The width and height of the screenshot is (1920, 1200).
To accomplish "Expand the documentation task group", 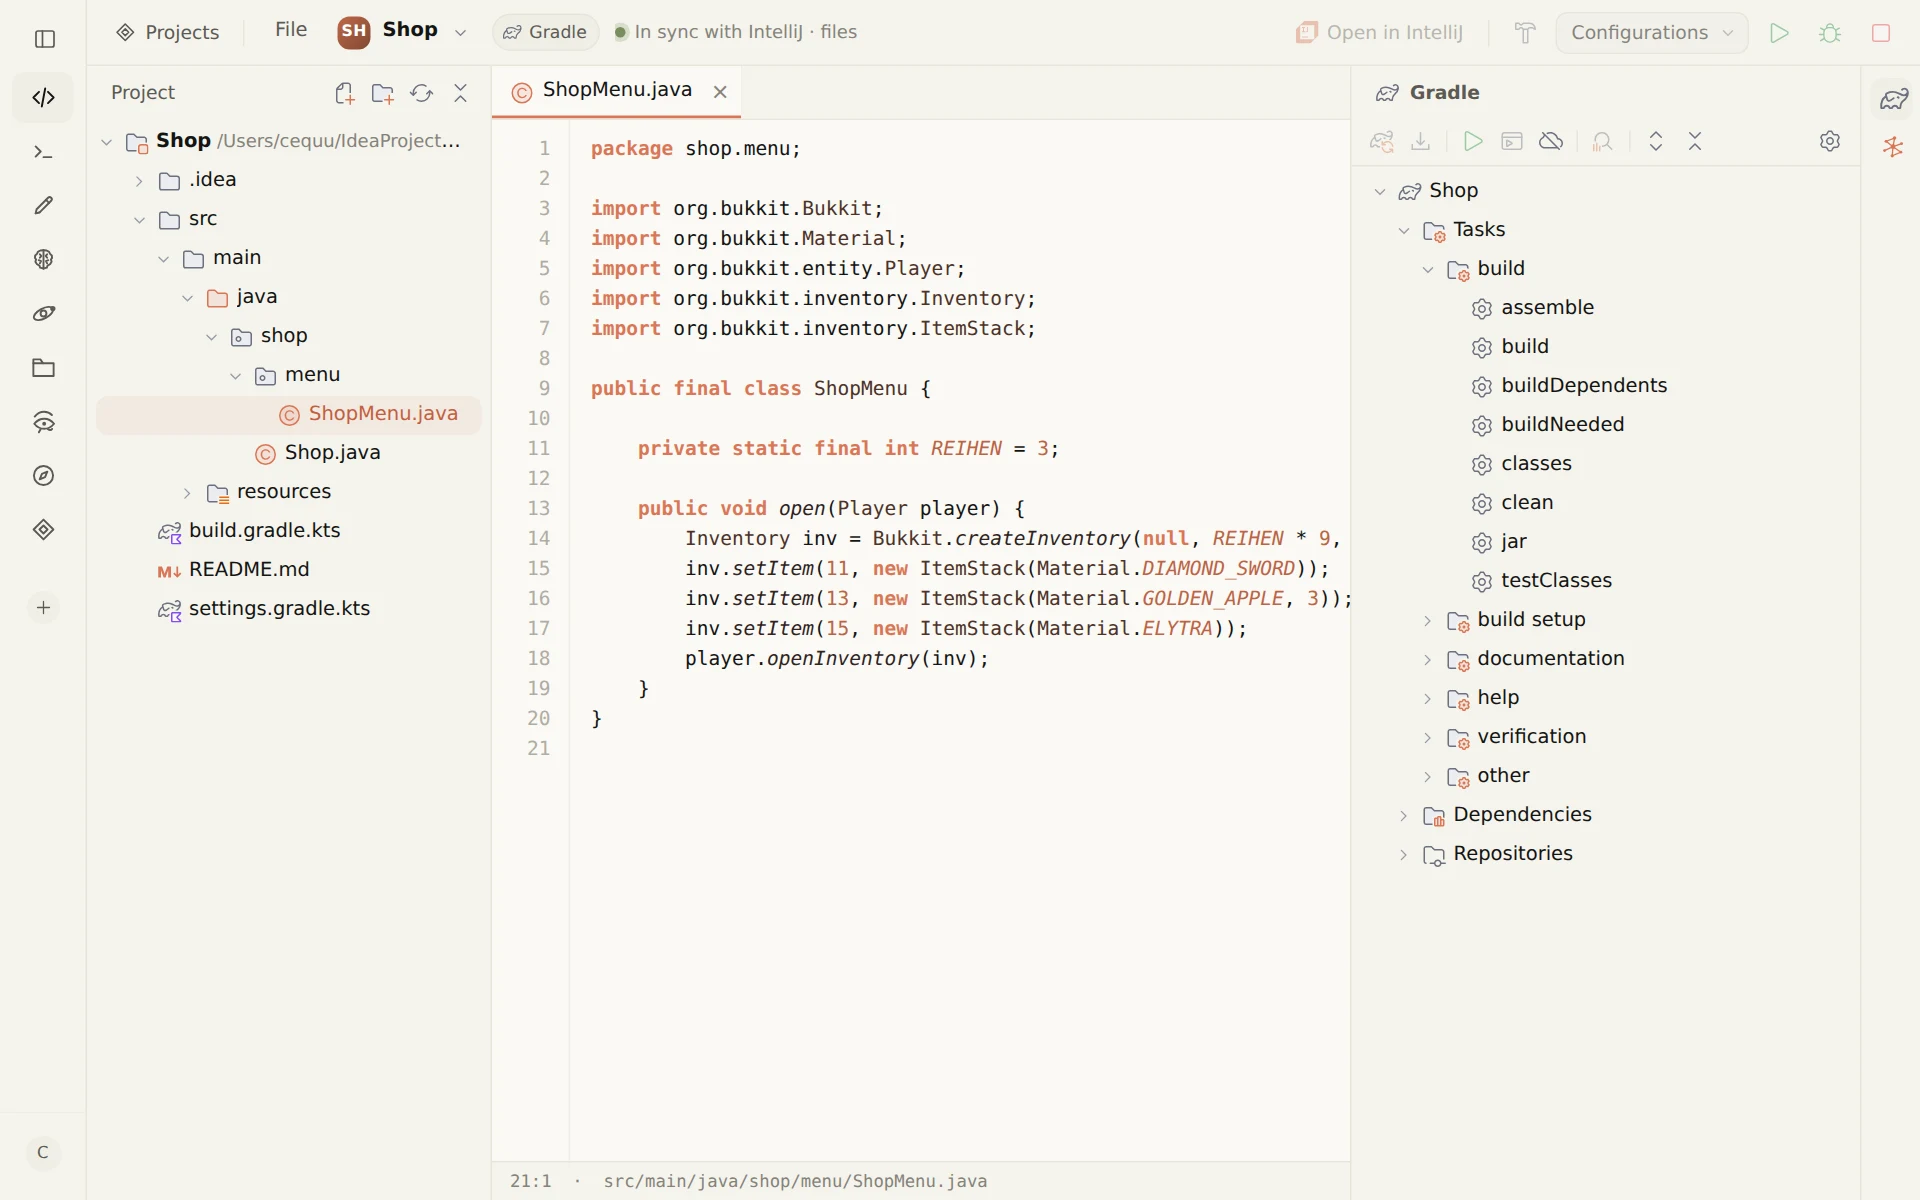I will (x=1428, y=659).
